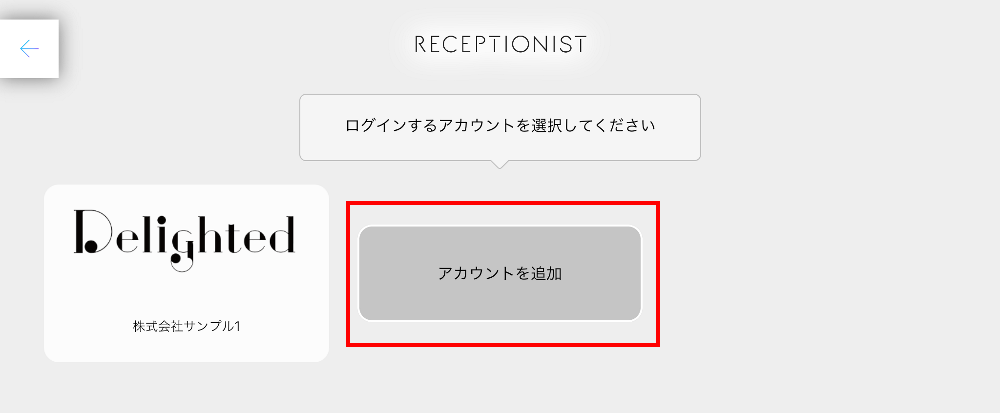
Task: Click the RECEPTIONIST logo at the top
Action: pos(500,44)
